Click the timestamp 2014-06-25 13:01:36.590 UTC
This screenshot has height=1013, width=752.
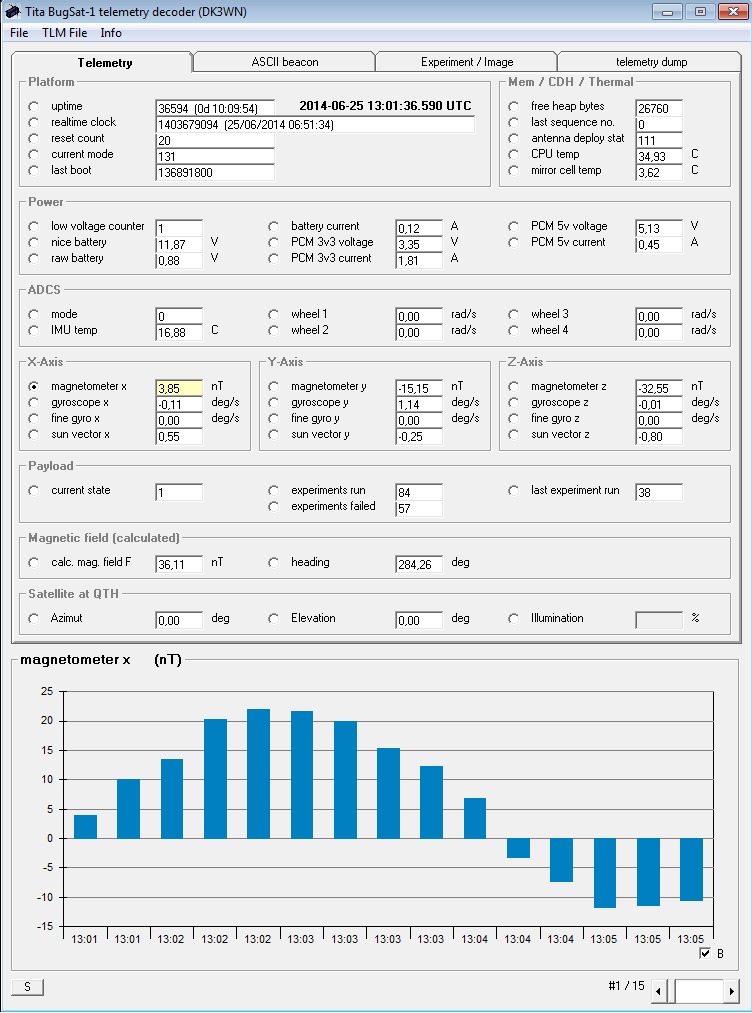[385, 106]
